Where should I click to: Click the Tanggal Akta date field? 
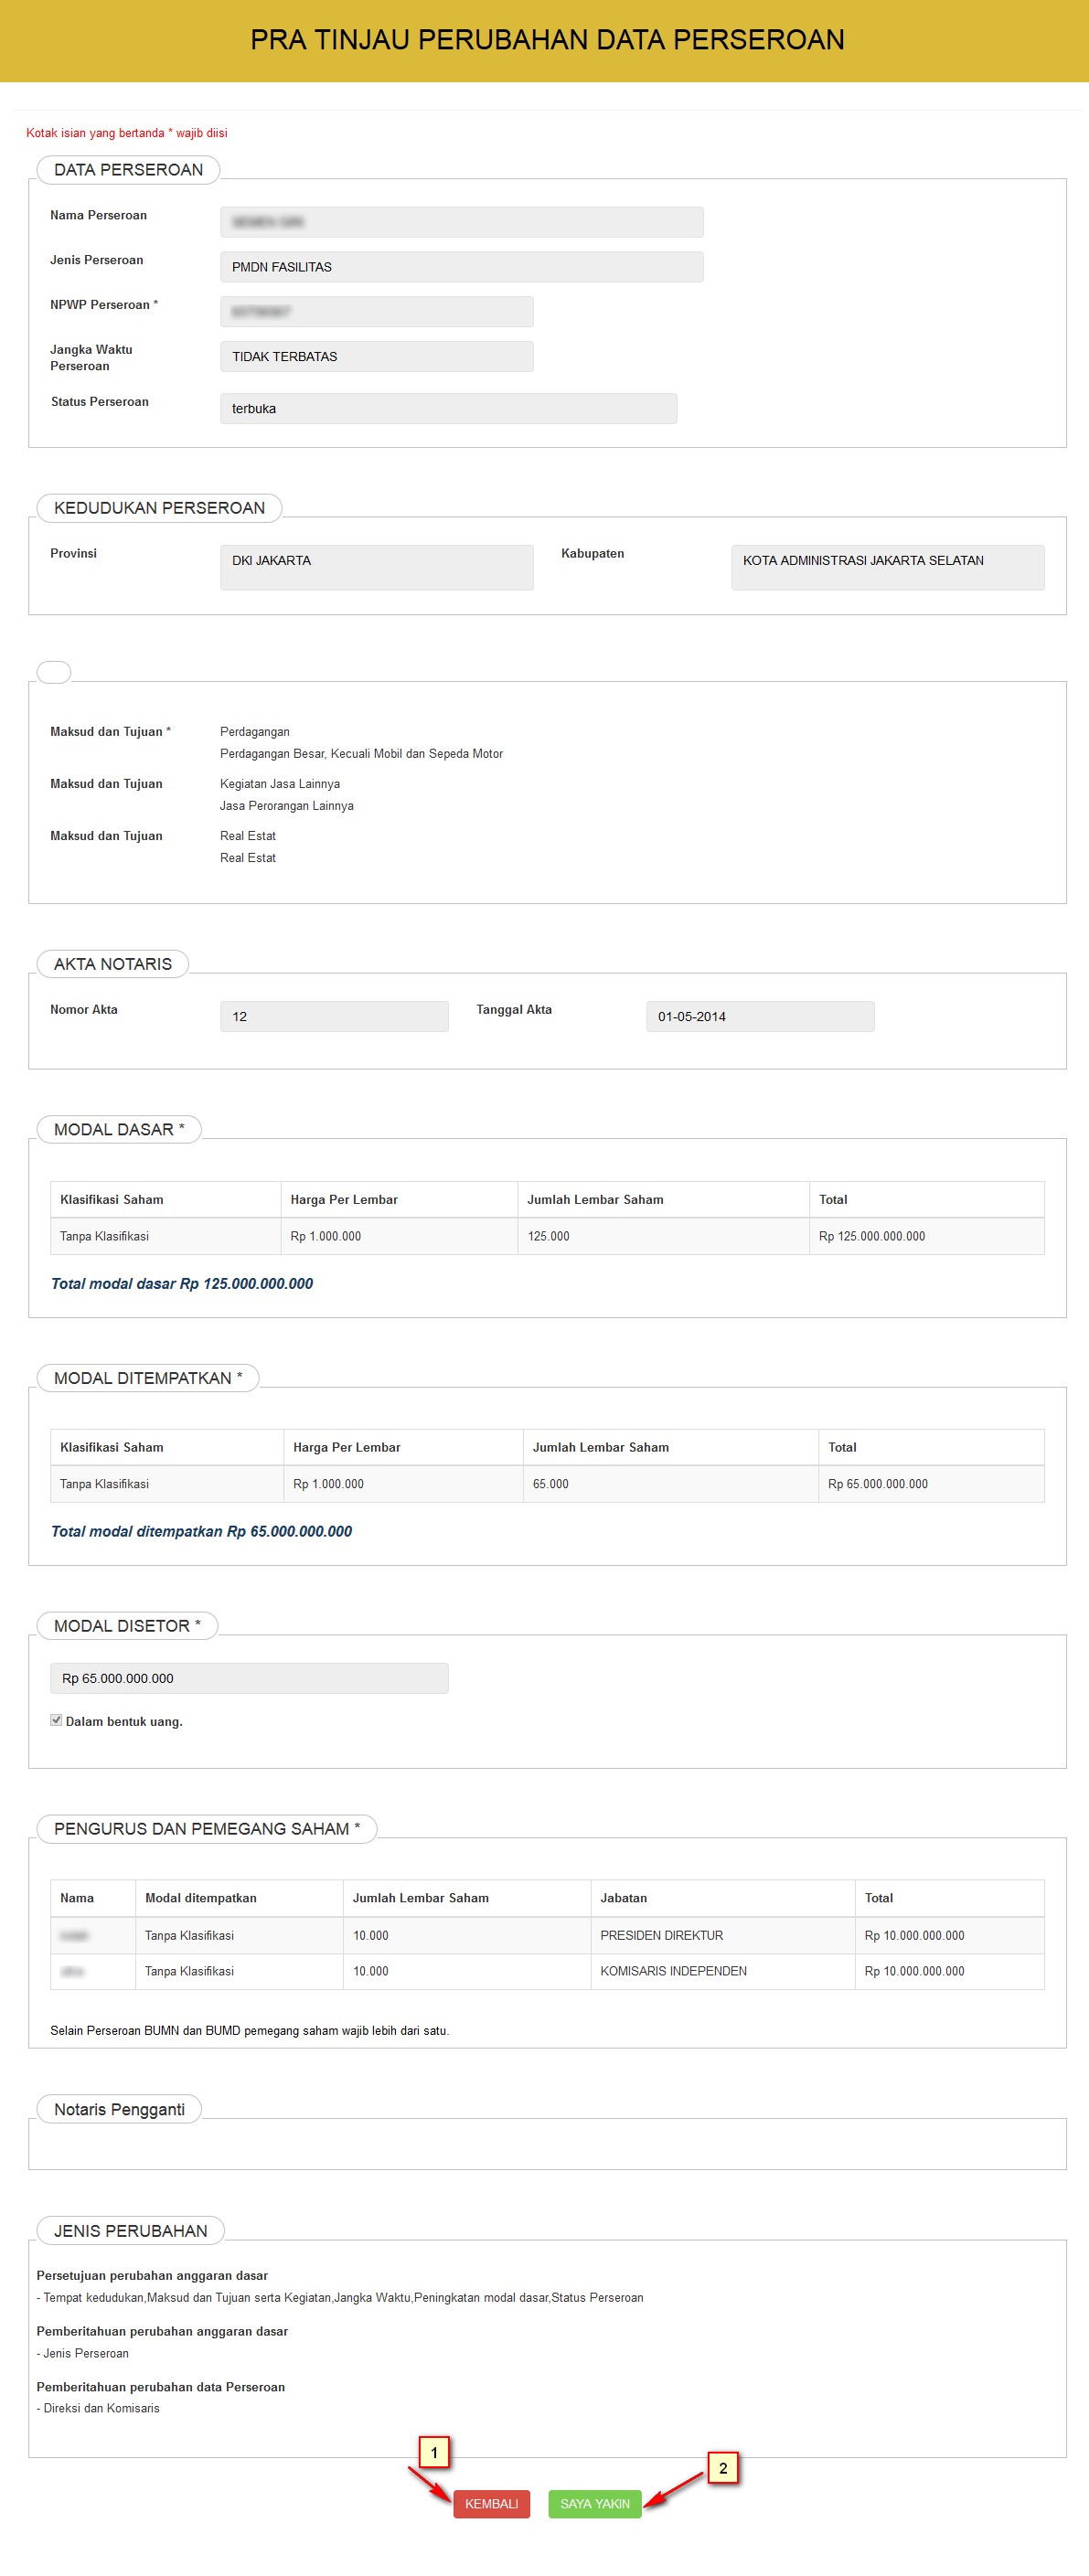coord(759,1016)
